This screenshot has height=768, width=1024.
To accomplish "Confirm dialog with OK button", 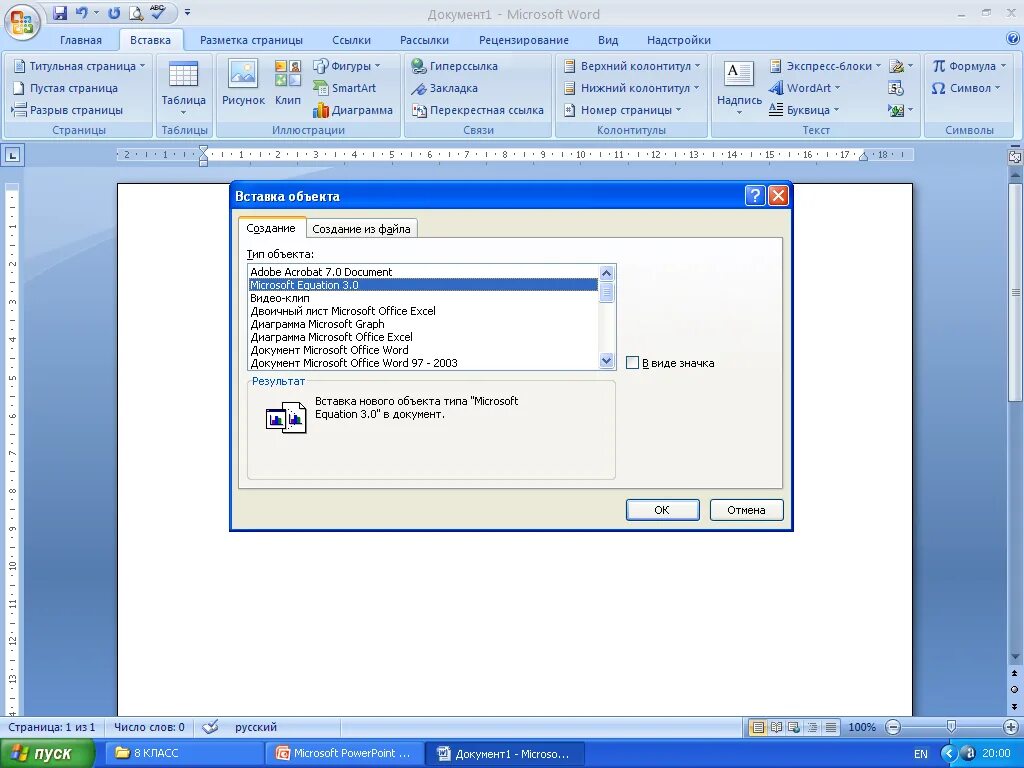I will [662, 510].
